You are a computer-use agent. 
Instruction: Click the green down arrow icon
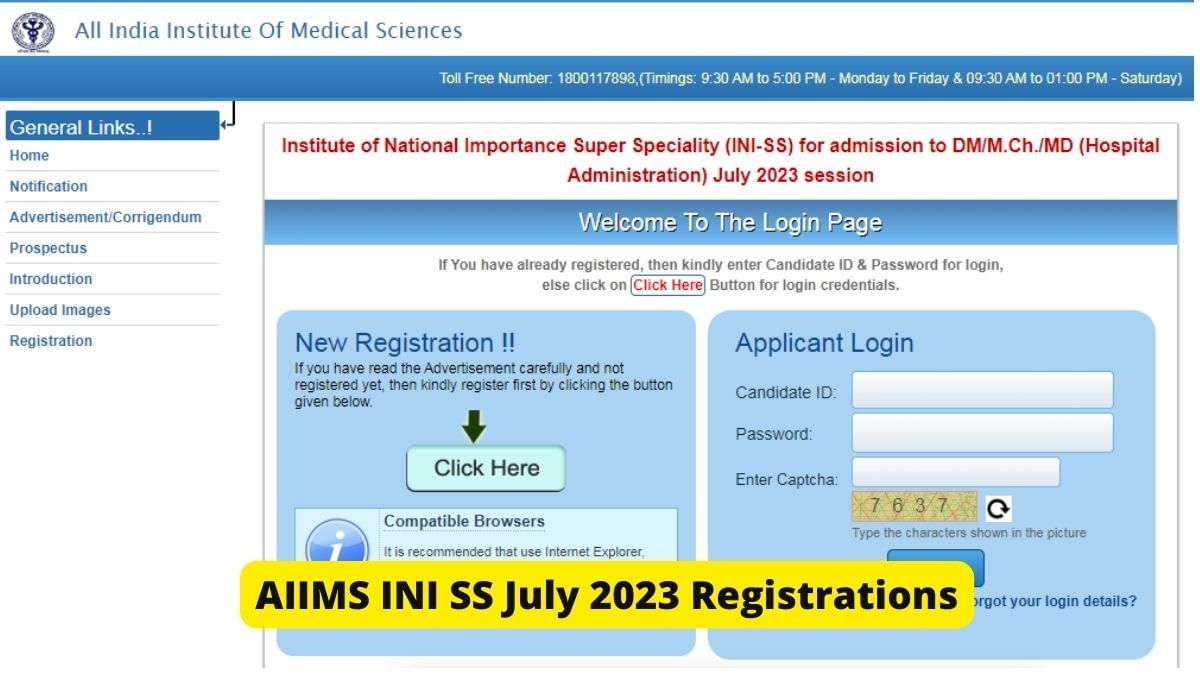[474, 427]
